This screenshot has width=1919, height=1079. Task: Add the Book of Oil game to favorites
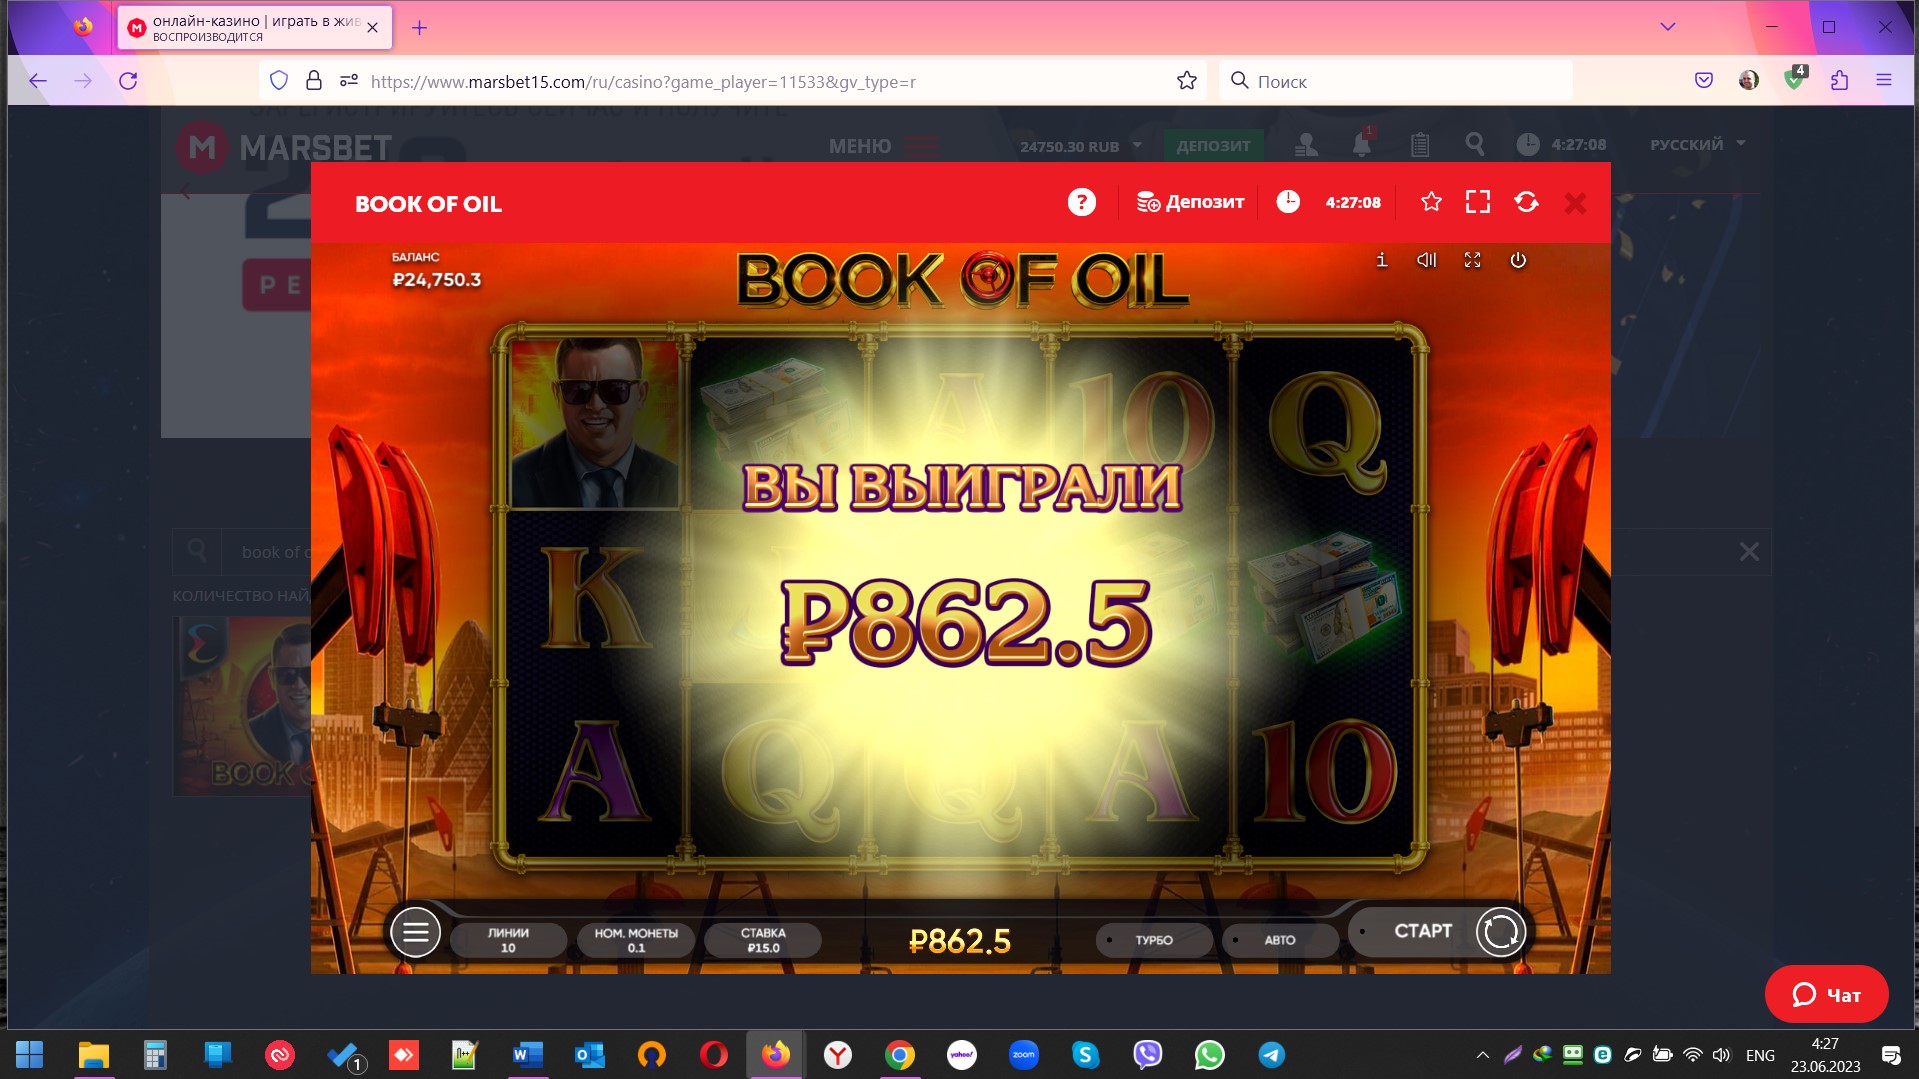(x=1431, y=202)
